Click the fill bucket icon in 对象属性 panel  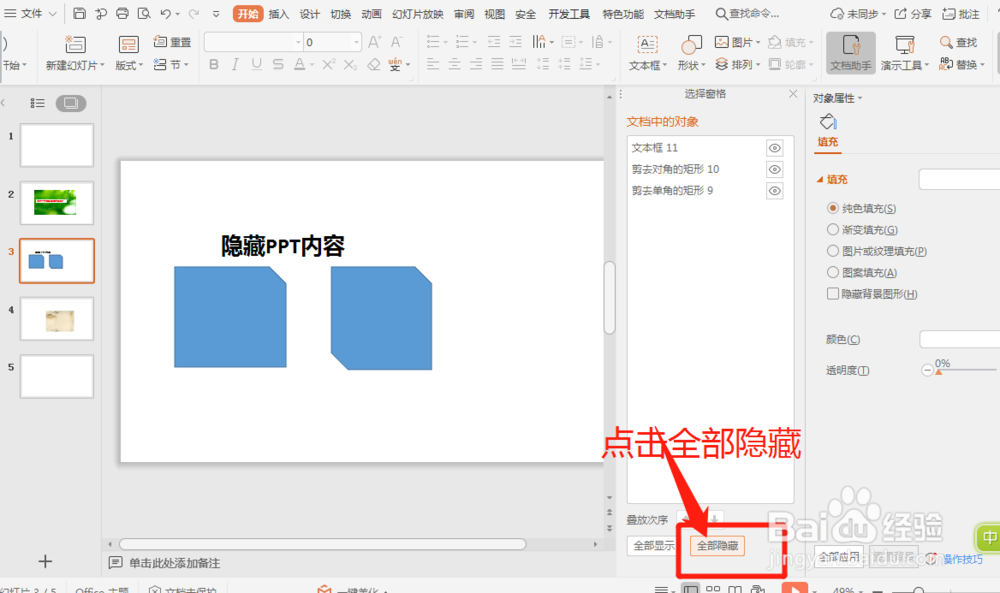pos(828,121)
